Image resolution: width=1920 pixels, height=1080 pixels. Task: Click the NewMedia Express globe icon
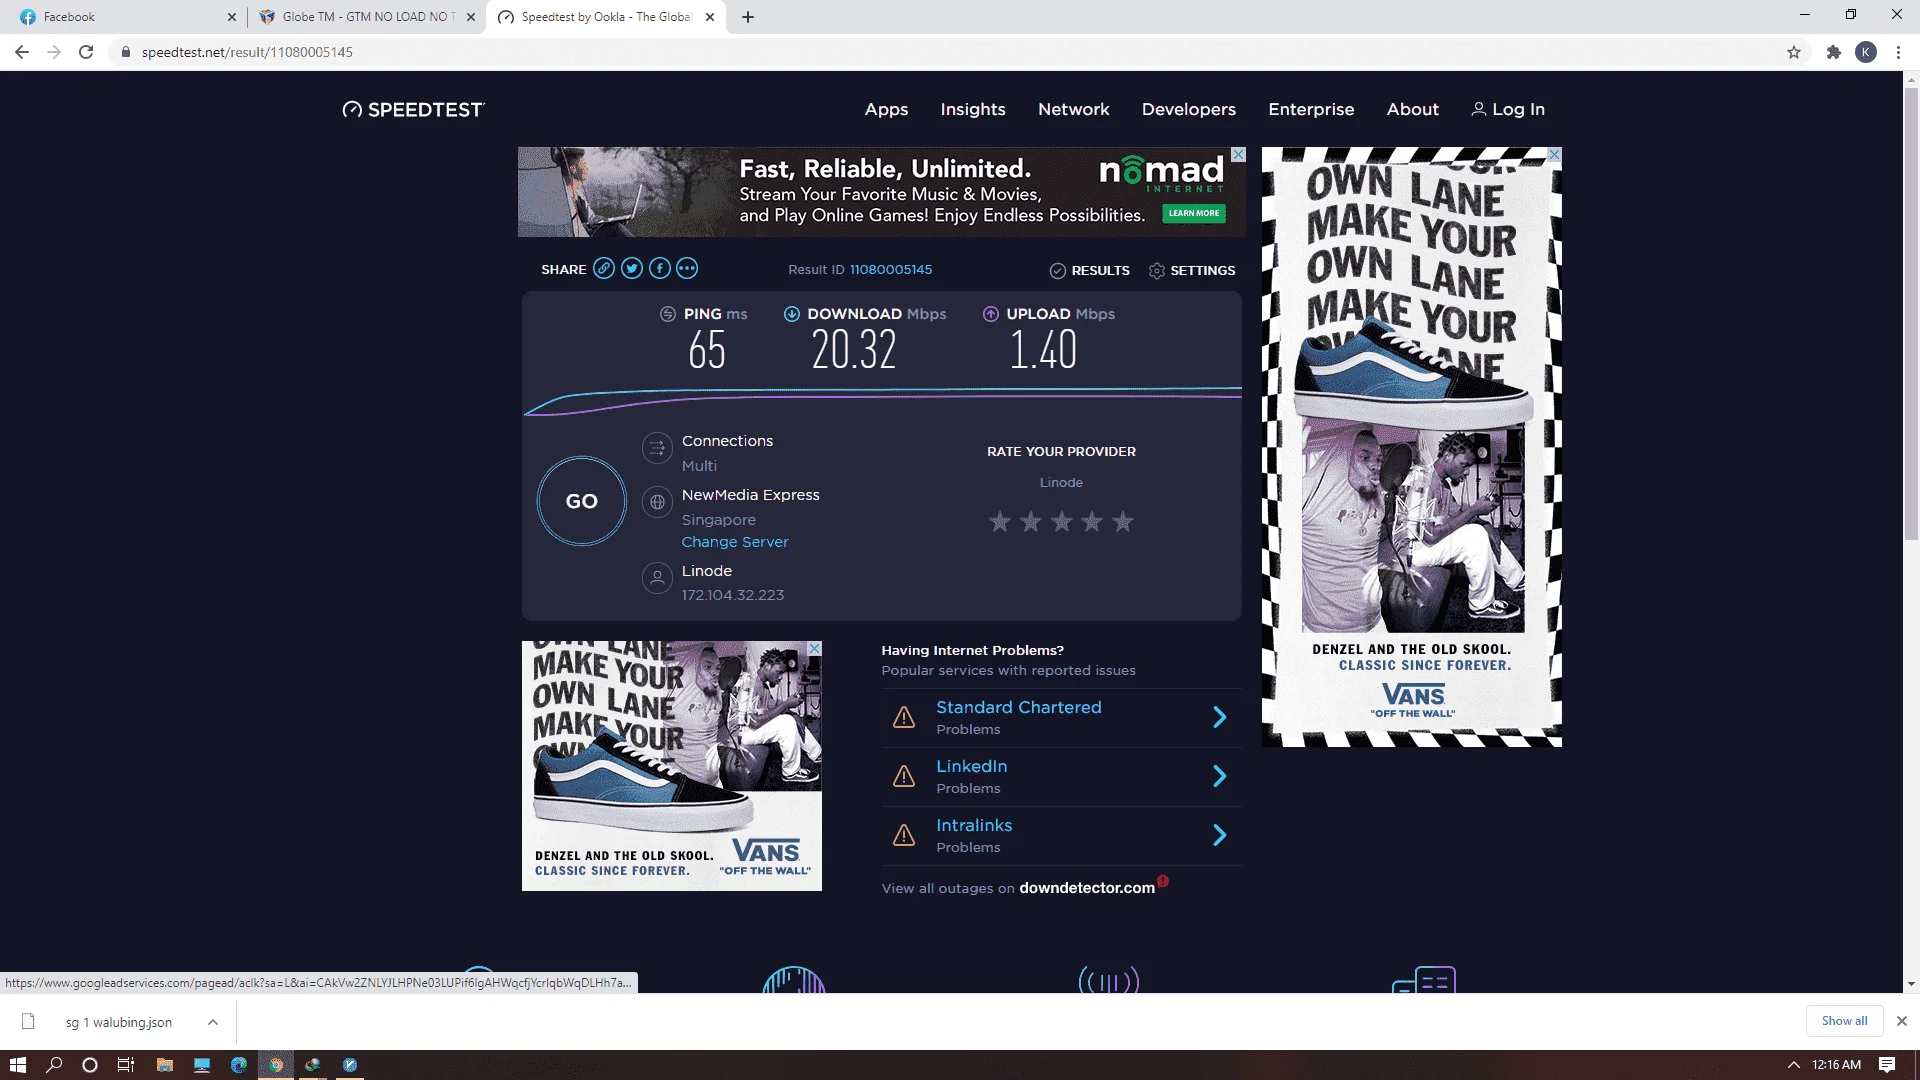coord(657,502)
